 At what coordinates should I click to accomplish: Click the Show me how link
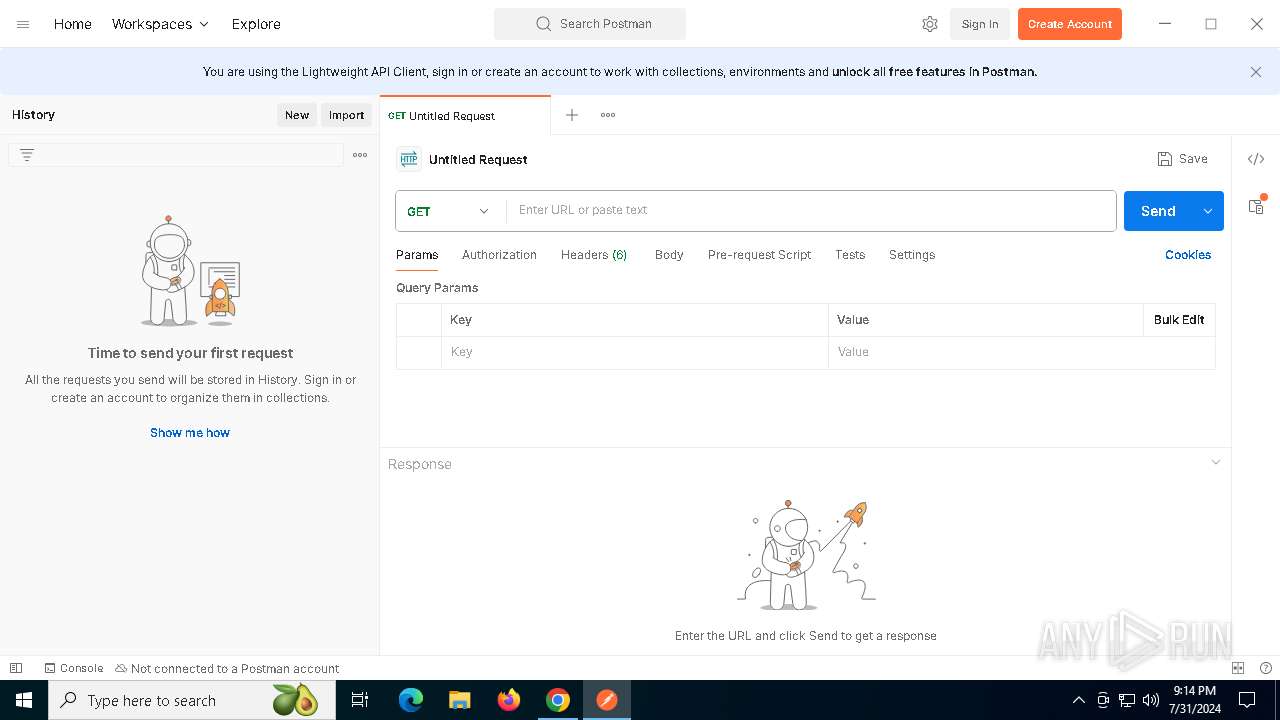tap(190, 433)
